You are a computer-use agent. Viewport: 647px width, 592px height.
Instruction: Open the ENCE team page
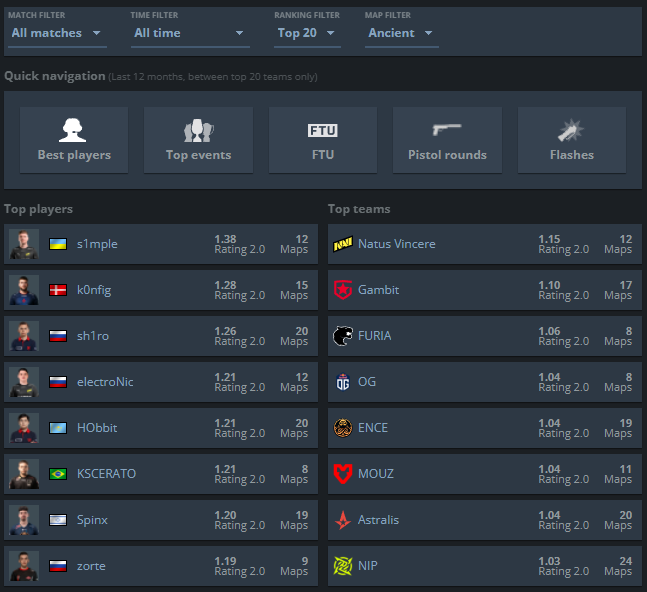pos(373,428)
